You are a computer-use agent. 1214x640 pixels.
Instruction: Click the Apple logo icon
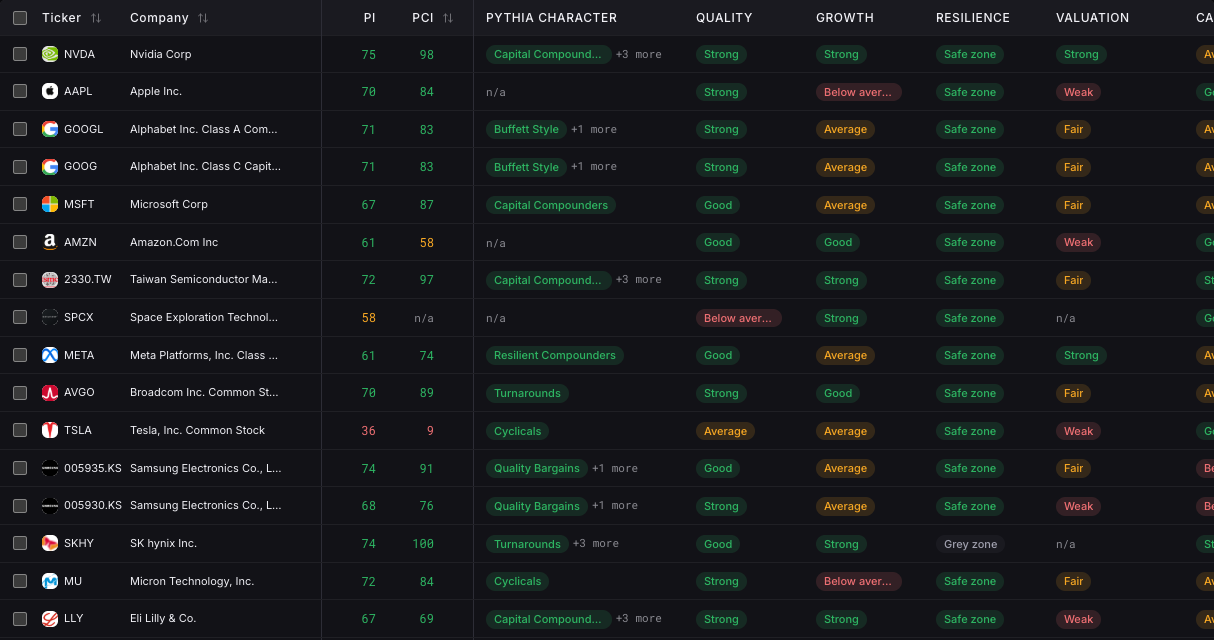tap(50, 91)
